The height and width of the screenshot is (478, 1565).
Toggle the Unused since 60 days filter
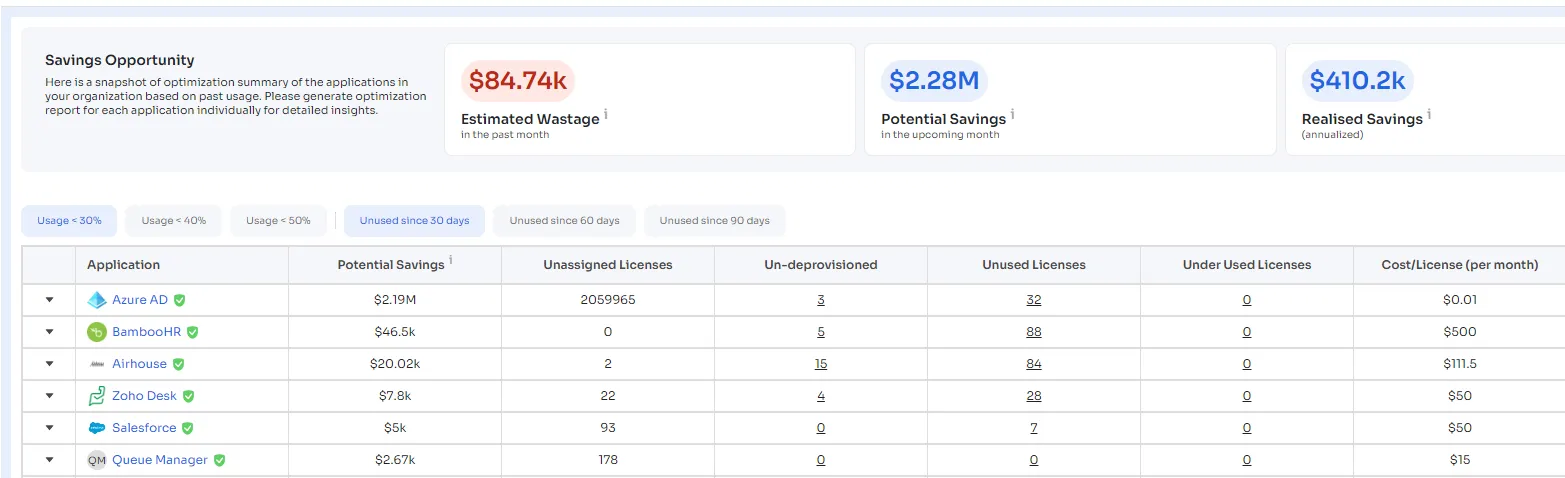pos(564,221)
